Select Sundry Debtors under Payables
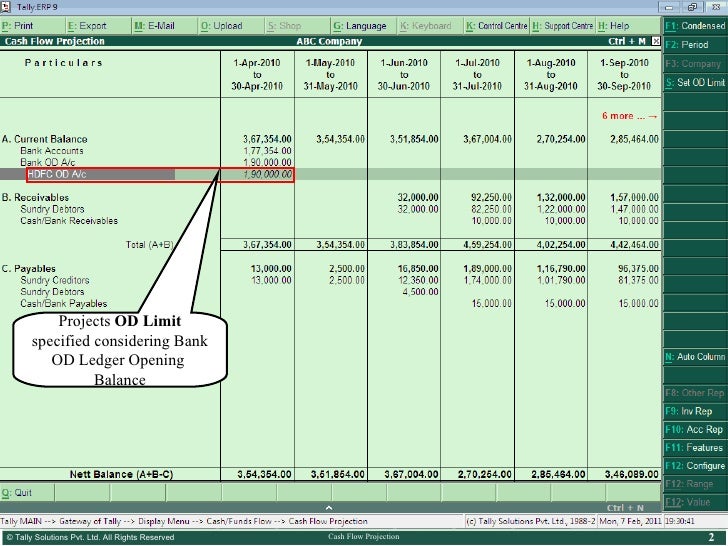 52,292
